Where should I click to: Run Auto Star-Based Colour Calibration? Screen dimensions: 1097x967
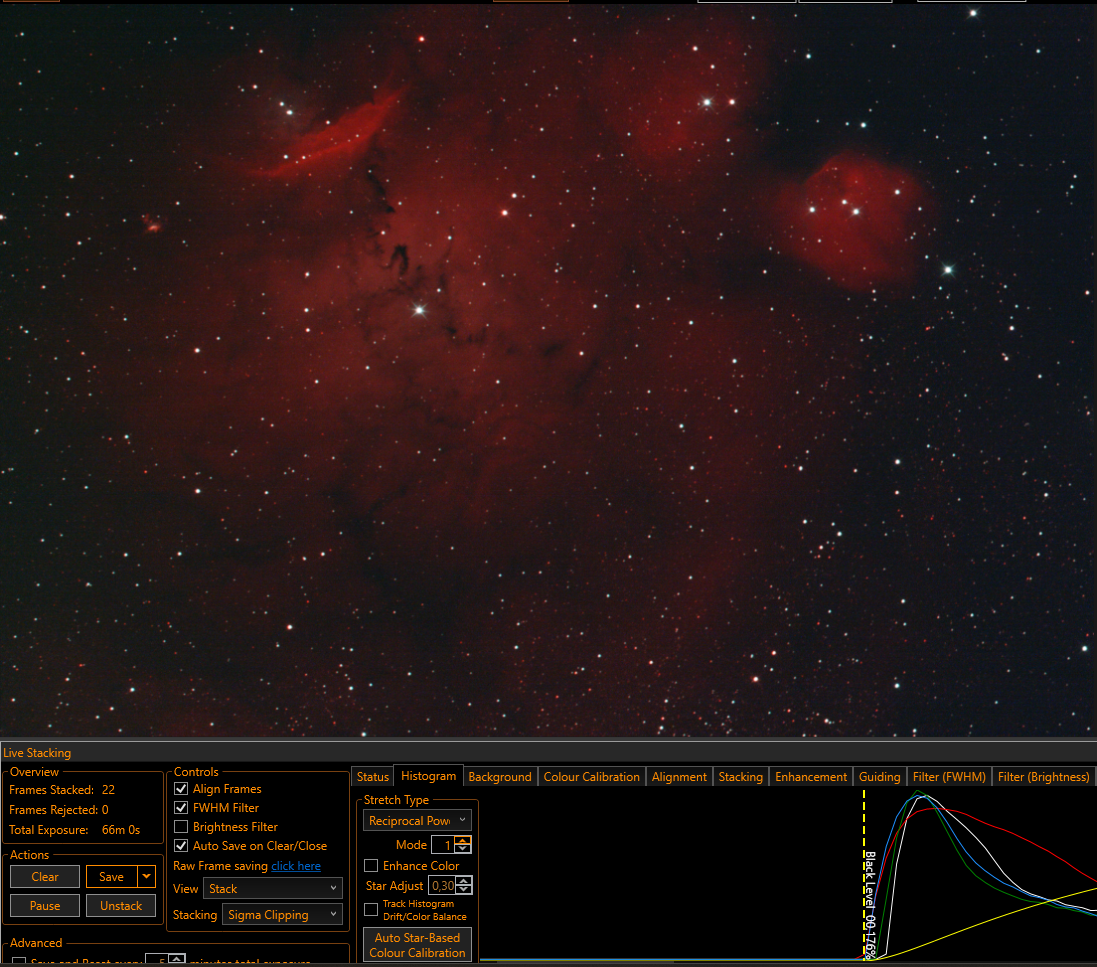(x=417, y=945)
